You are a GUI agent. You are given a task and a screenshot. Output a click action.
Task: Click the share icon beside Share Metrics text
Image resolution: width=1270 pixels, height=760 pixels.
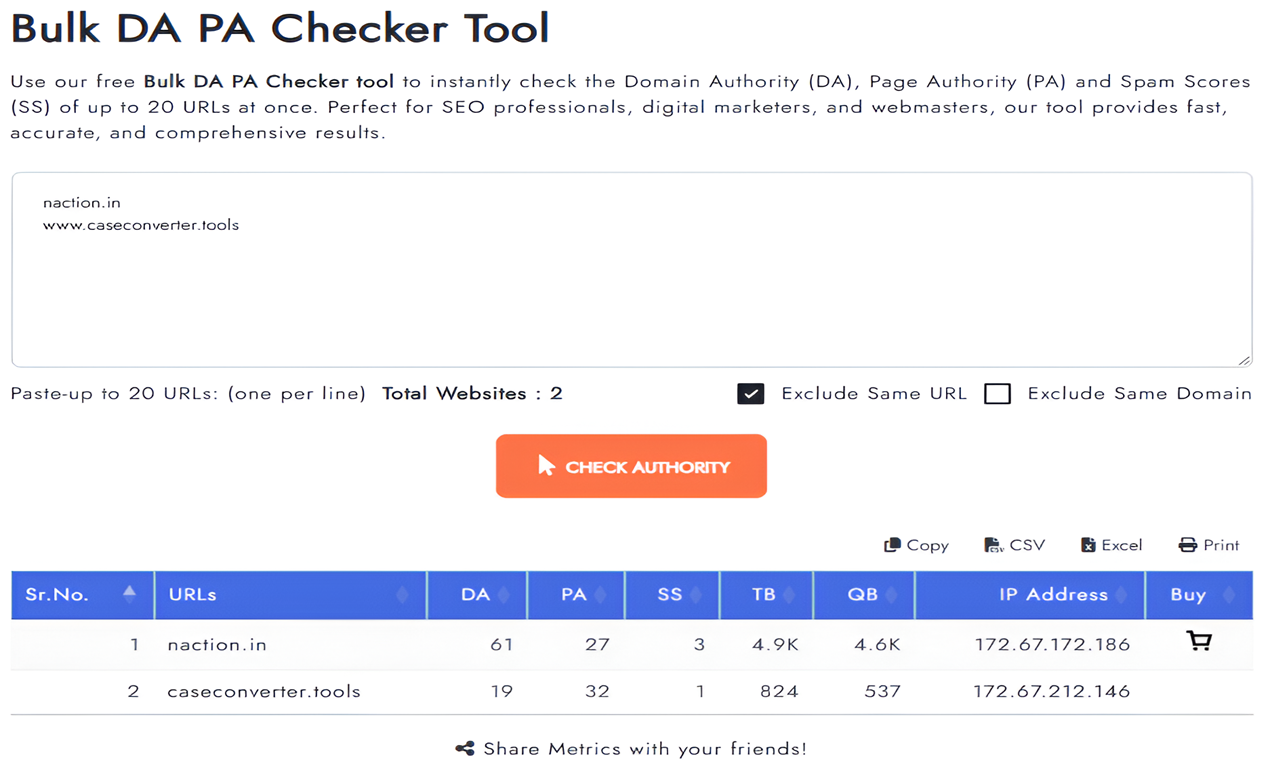point(466,747)
